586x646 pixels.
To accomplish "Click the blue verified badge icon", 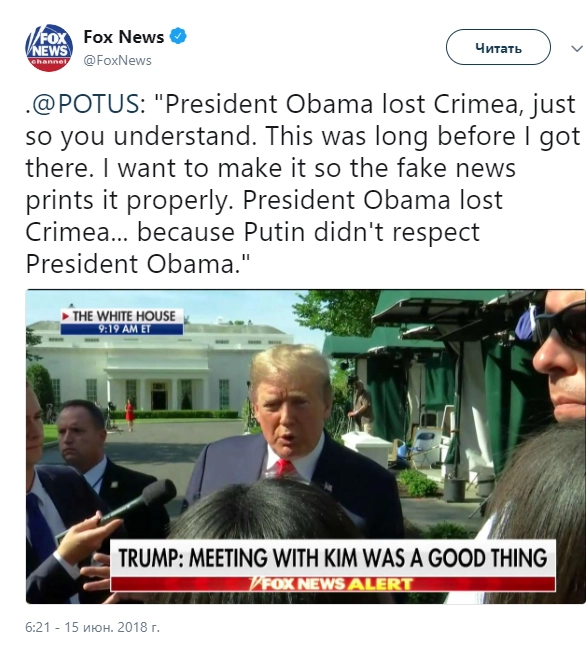I will (x=178, y=36).
